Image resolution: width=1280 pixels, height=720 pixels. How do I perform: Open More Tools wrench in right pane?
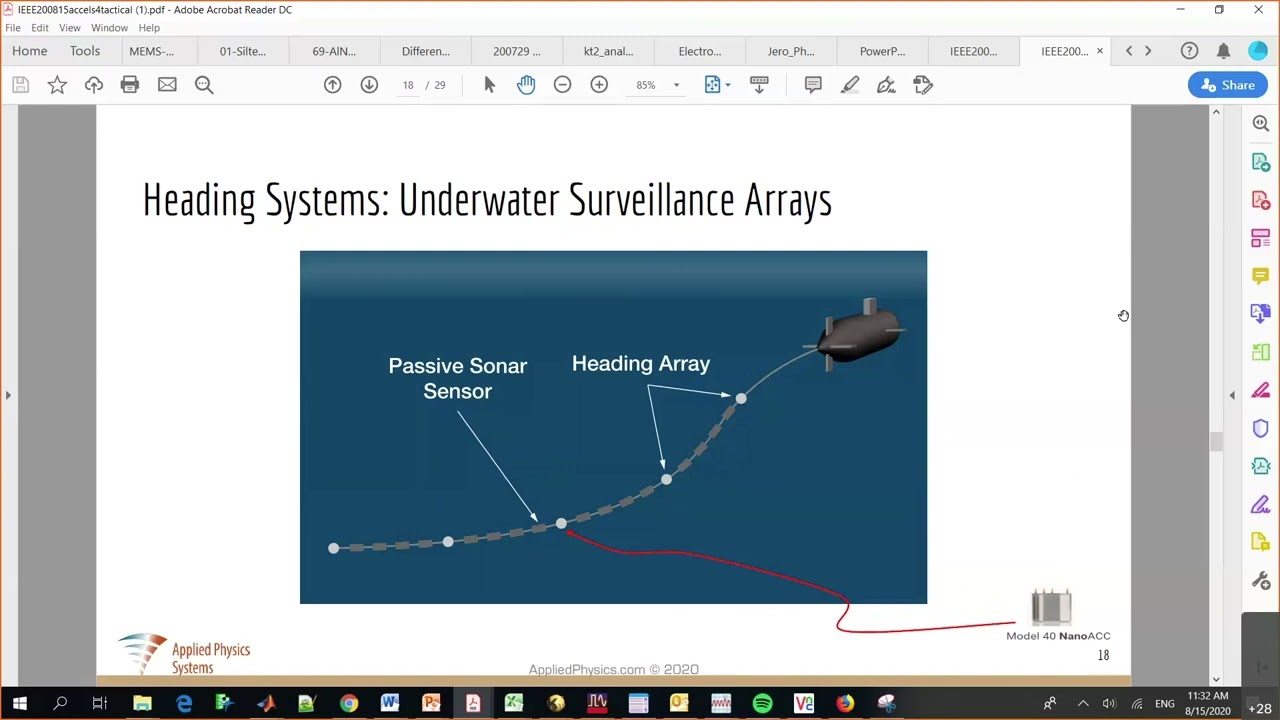pos(1261,581)
